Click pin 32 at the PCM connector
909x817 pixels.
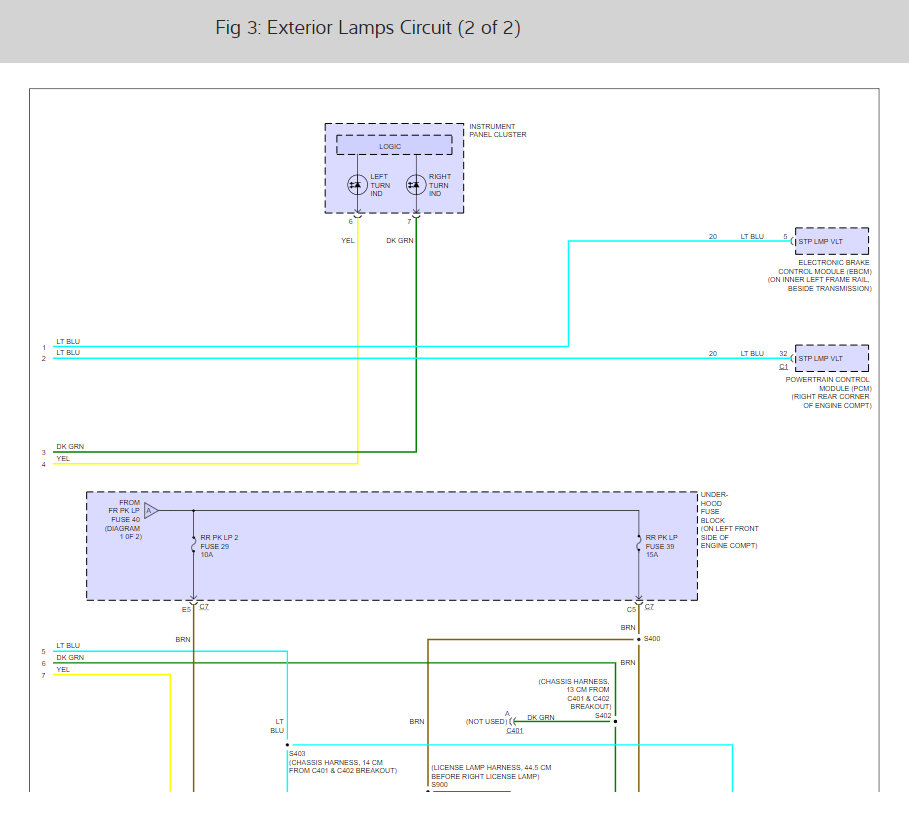coord(783,354)
